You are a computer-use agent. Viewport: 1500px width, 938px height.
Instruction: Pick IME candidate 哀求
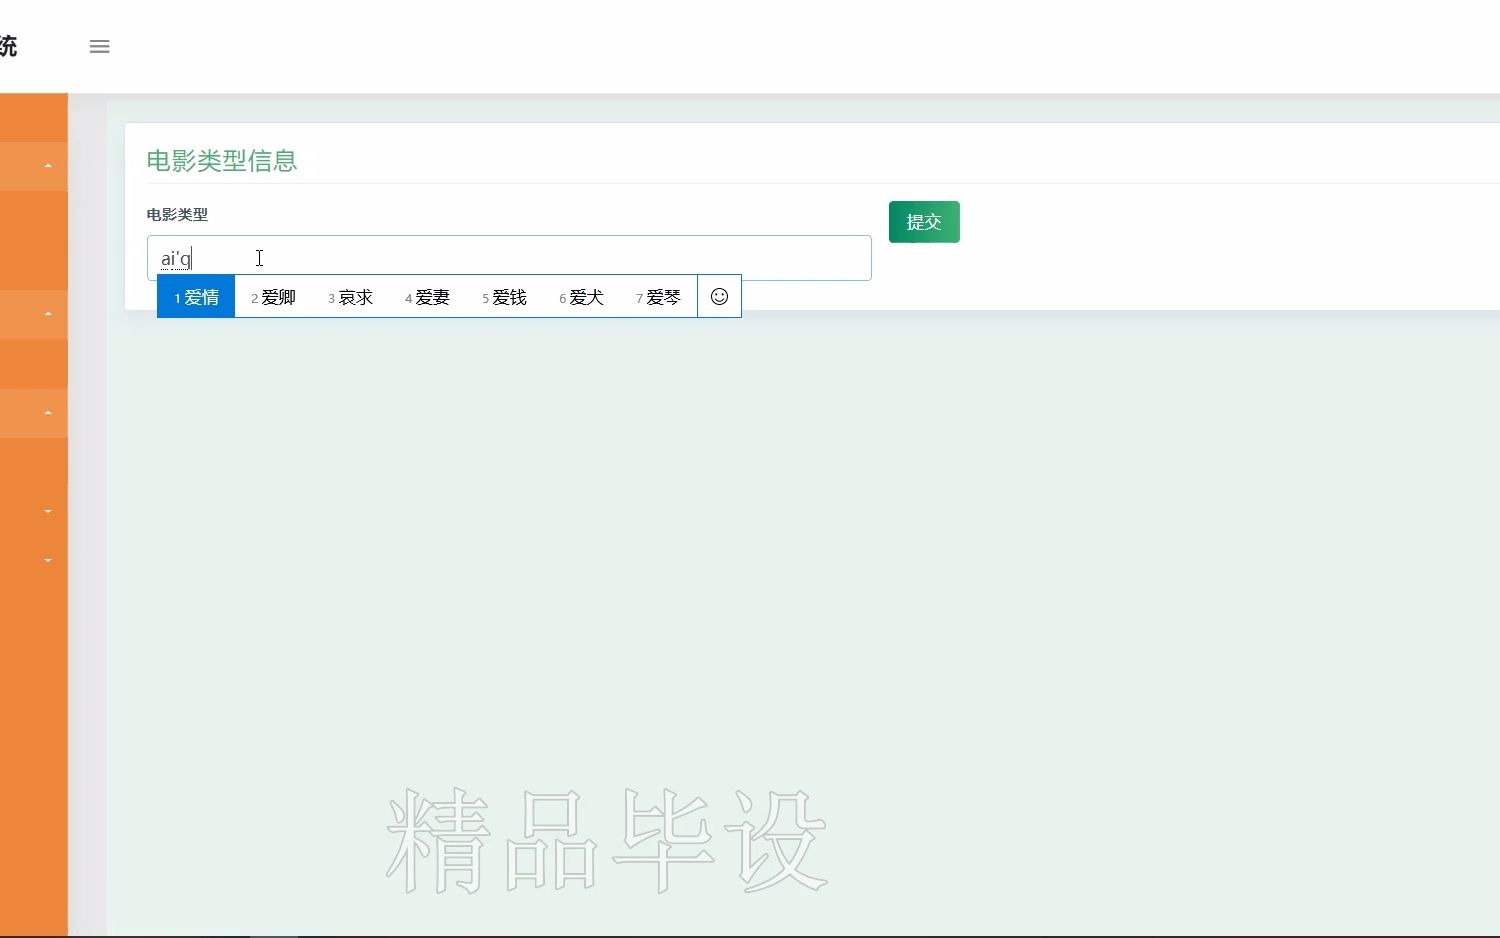click(350, 297)
